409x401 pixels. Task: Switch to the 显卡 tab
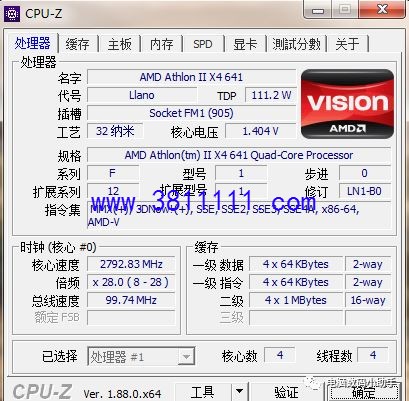coord(245,44)
